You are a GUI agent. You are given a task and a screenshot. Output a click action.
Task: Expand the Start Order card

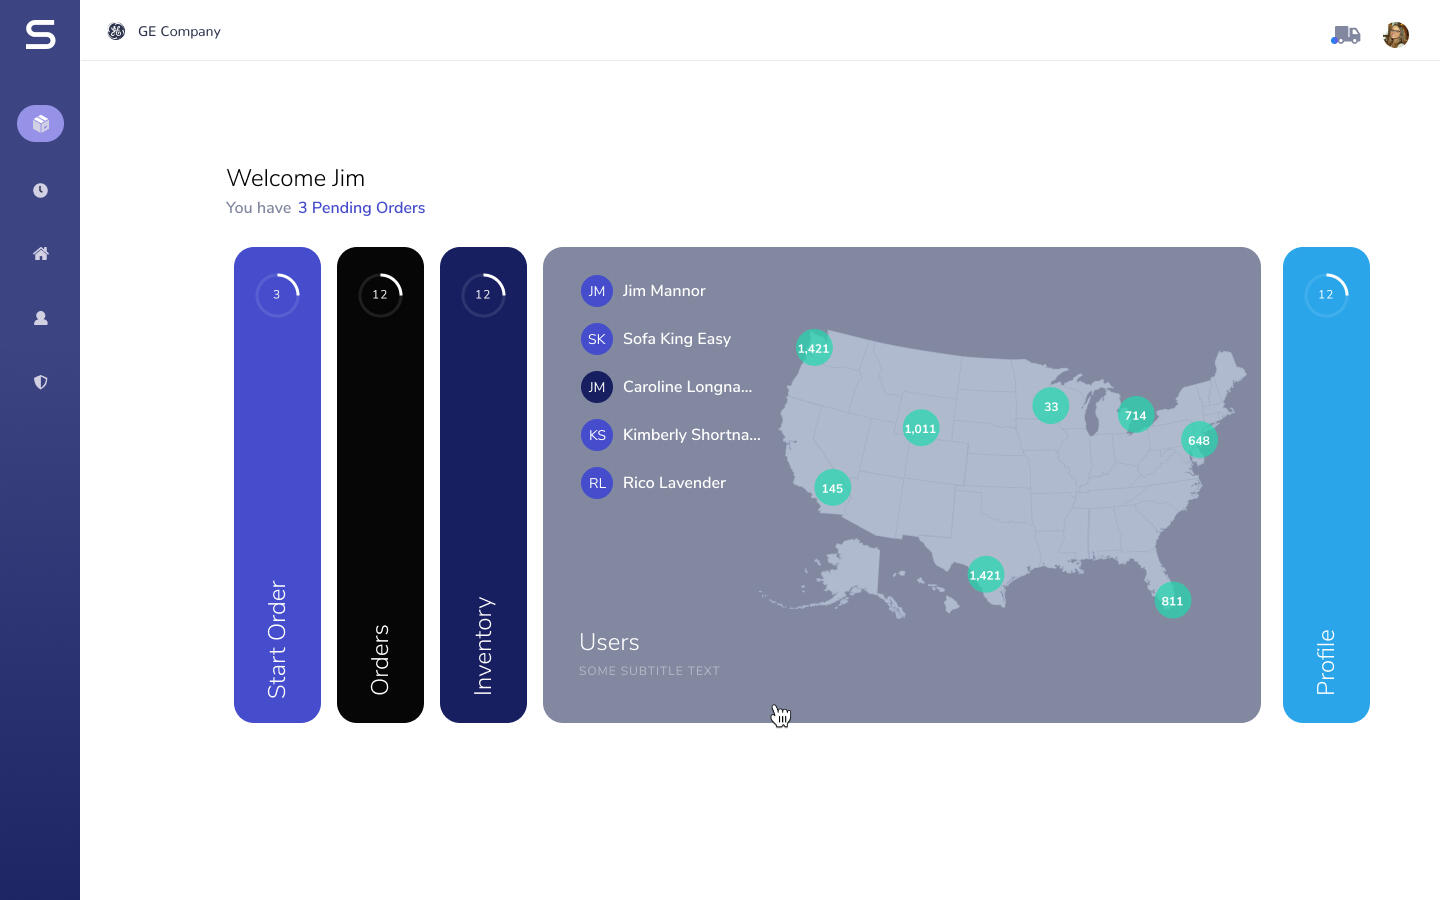(x=277, y=484)
